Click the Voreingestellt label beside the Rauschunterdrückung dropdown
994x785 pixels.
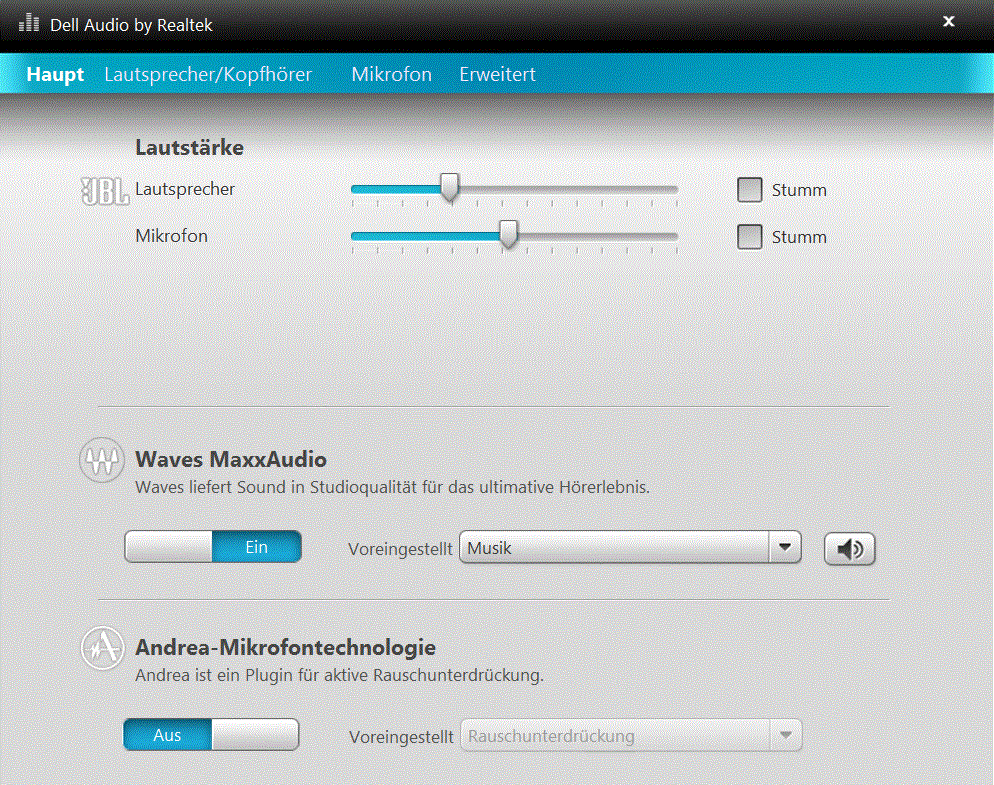coord(401,737)
